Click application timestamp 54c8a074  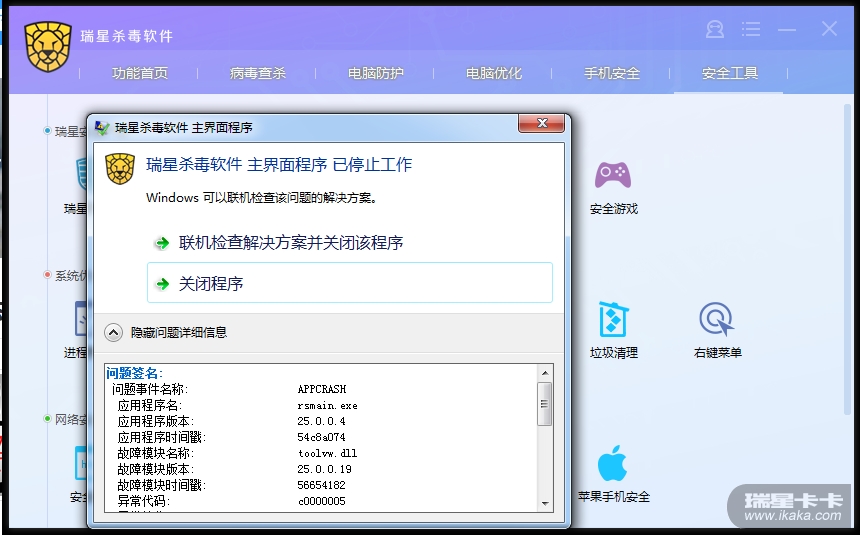point(321,437)
